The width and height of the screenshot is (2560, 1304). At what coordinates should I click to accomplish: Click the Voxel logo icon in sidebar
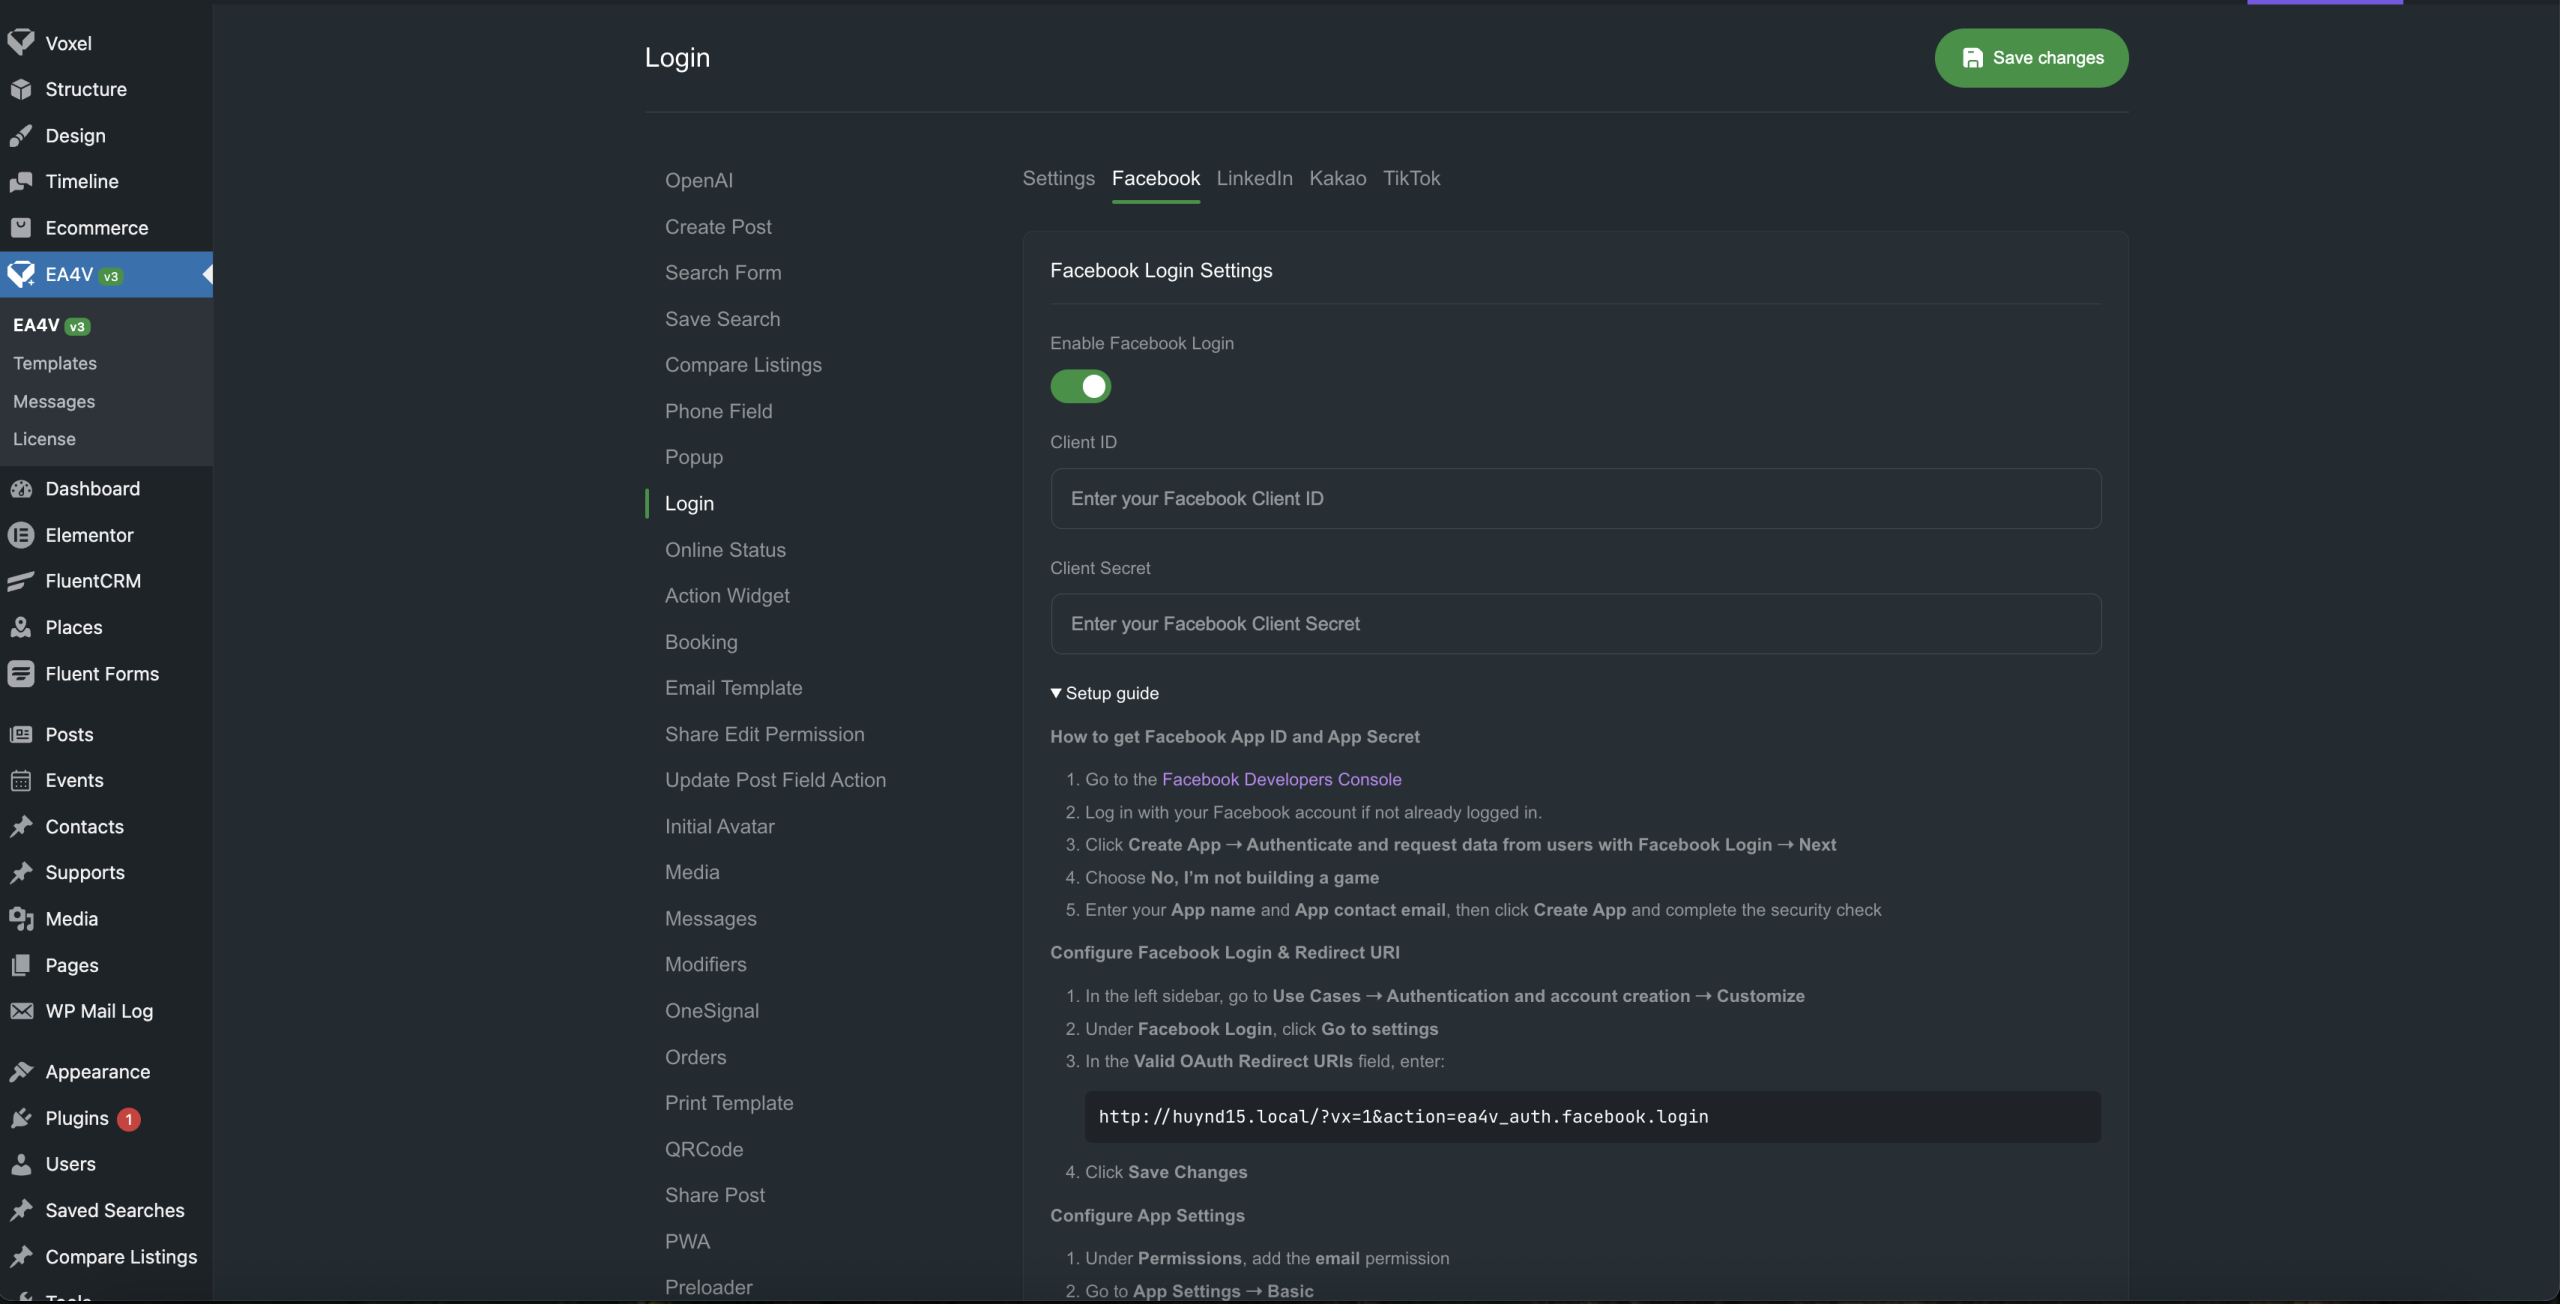pyautogui.click(x=21, y=42)
